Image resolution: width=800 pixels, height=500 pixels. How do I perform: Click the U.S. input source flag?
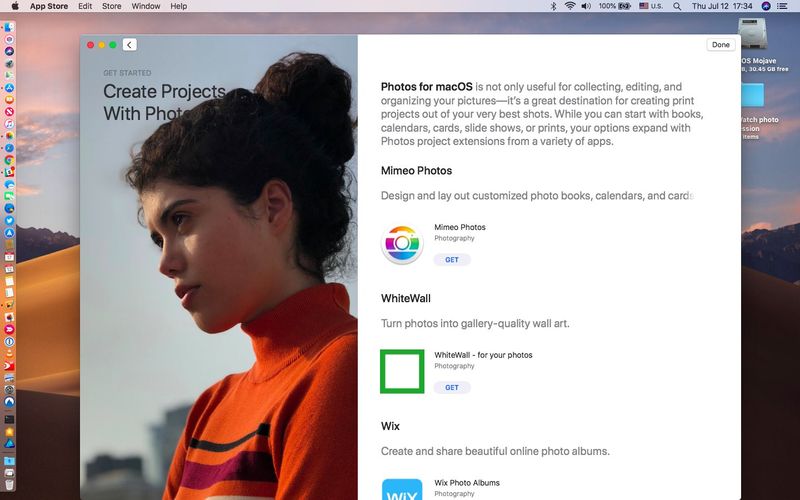coord(651,6)
